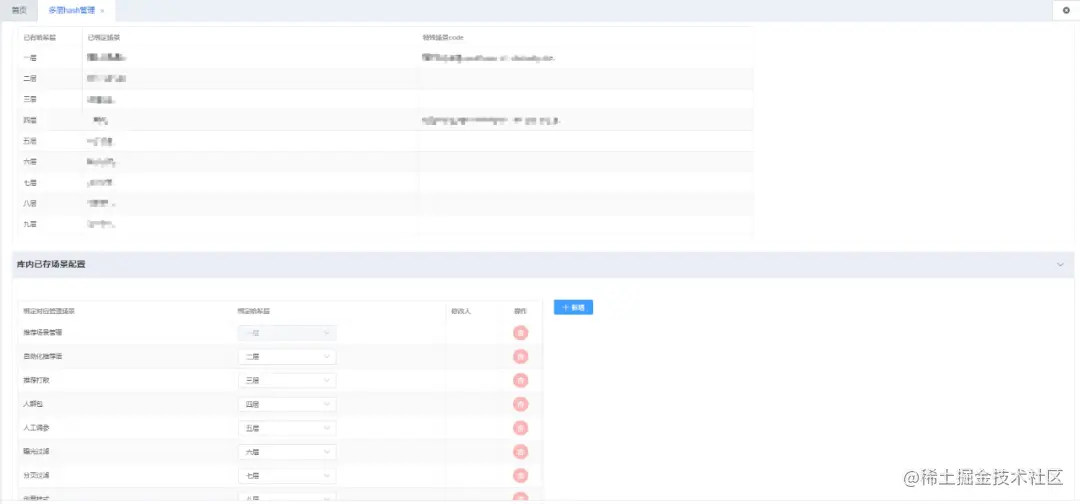Select 七层 cell in the existing layers table
Image resolution: width=1080 pixels, height=504 pixels.
[x=30, y=182]
